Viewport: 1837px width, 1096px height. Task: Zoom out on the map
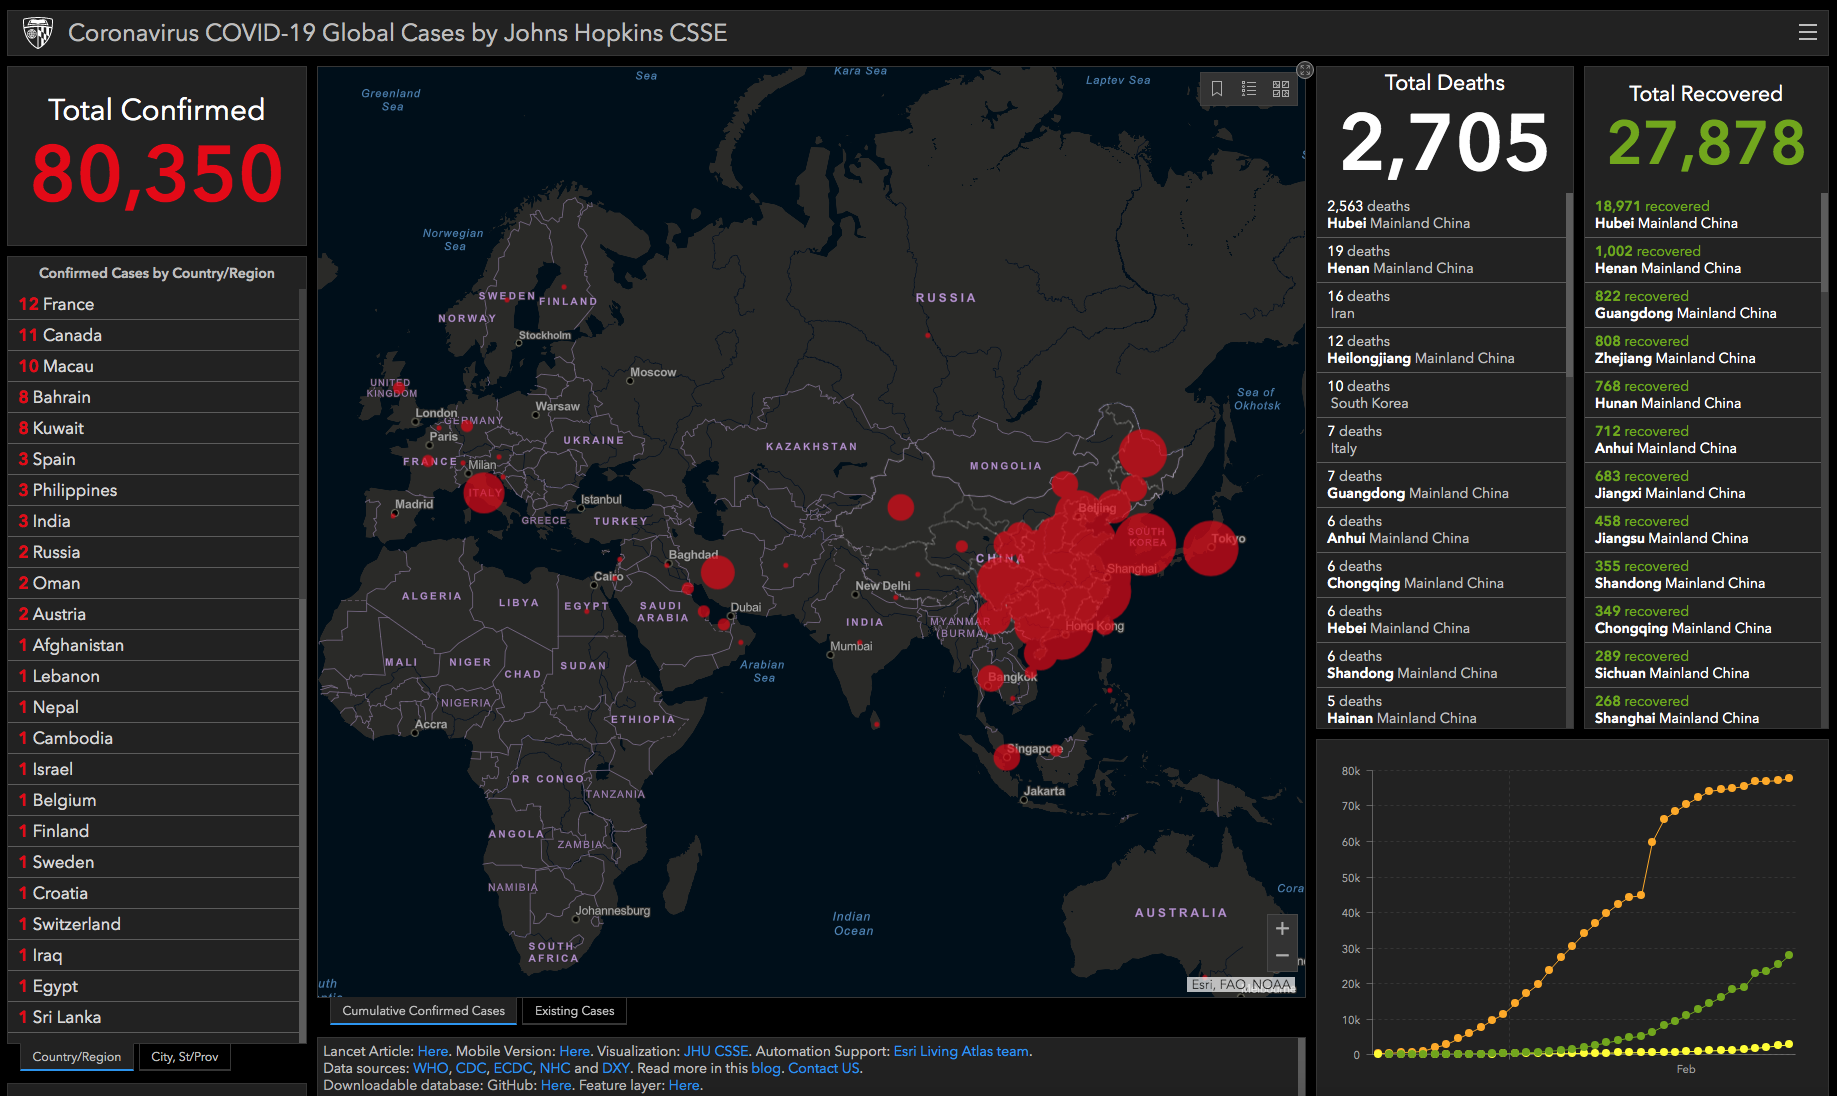pos(1282,956)
